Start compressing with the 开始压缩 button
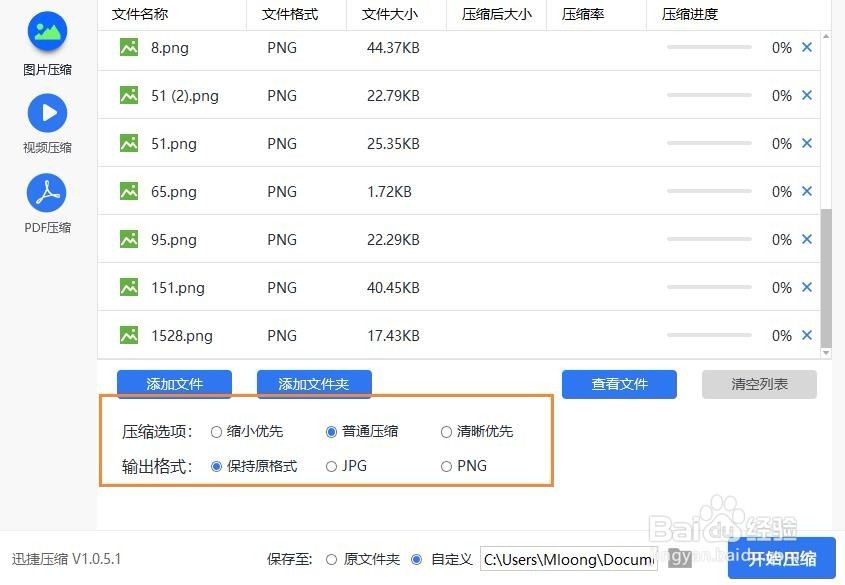 click(781, 559)
